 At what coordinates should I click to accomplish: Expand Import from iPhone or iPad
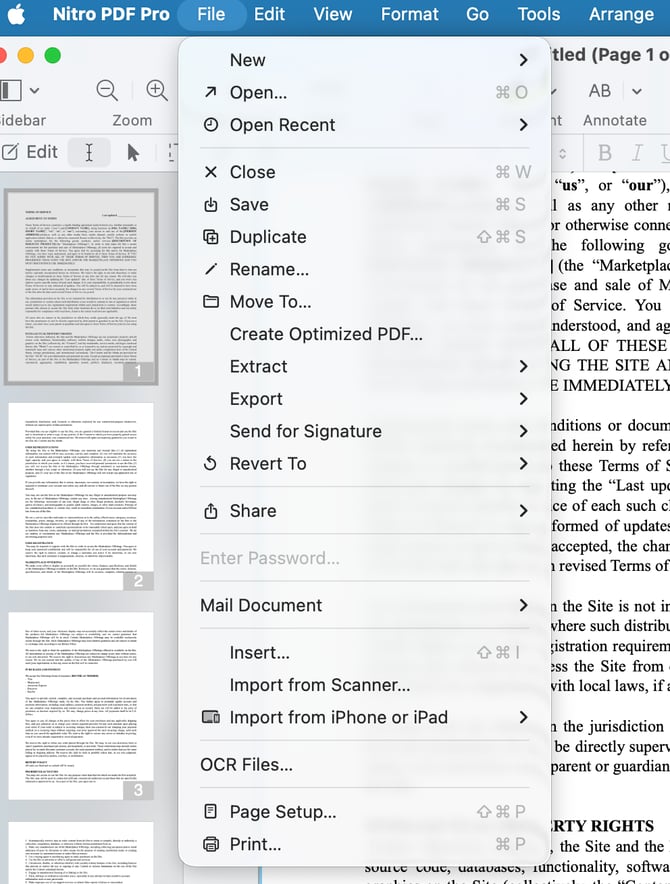click(364, 717)
